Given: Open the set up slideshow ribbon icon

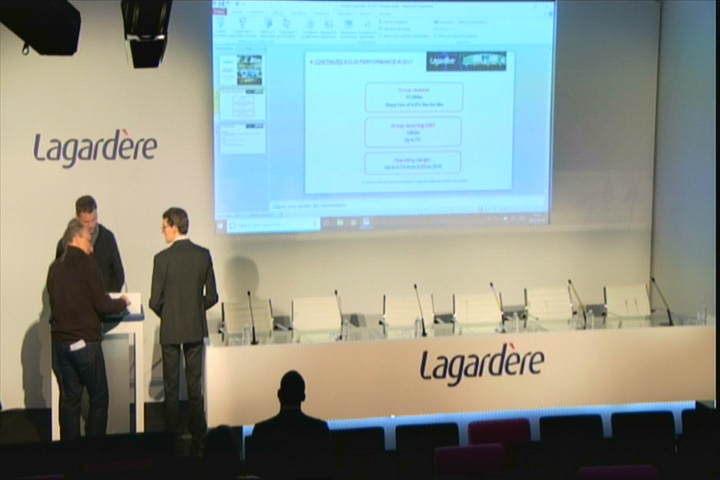Looking at the screenshot, I should coord(310,28).
